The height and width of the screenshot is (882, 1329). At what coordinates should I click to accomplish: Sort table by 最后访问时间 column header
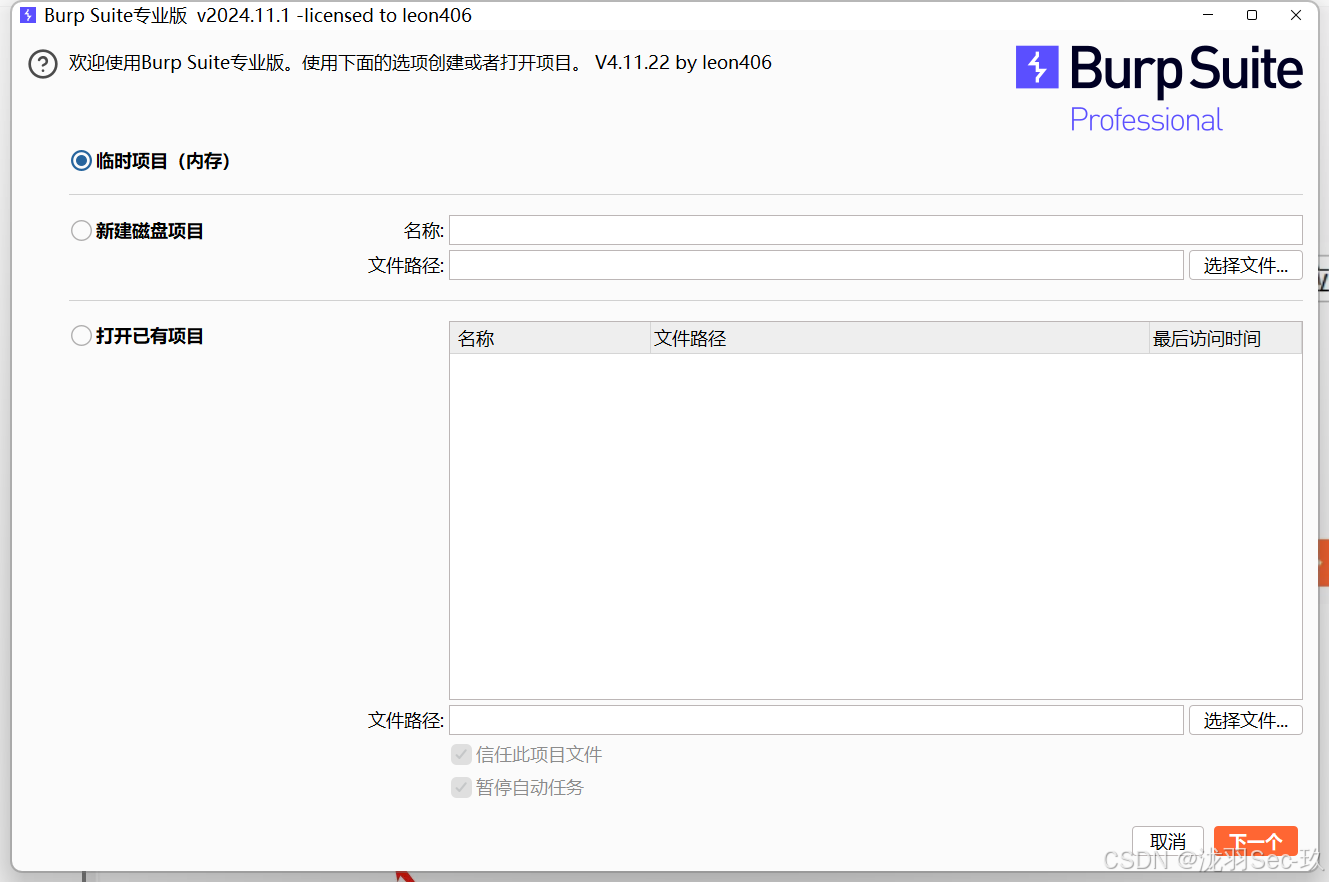tap(1225, 338)
